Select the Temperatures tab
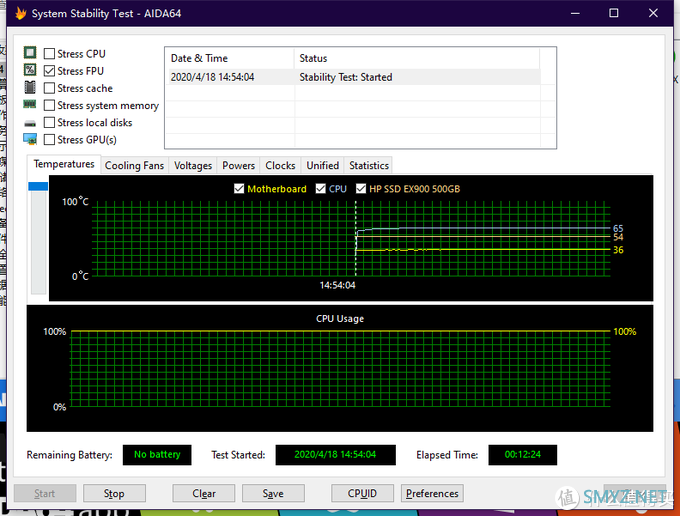The height and width of the screenshot is (516, 680). click(x=64, y=164)
